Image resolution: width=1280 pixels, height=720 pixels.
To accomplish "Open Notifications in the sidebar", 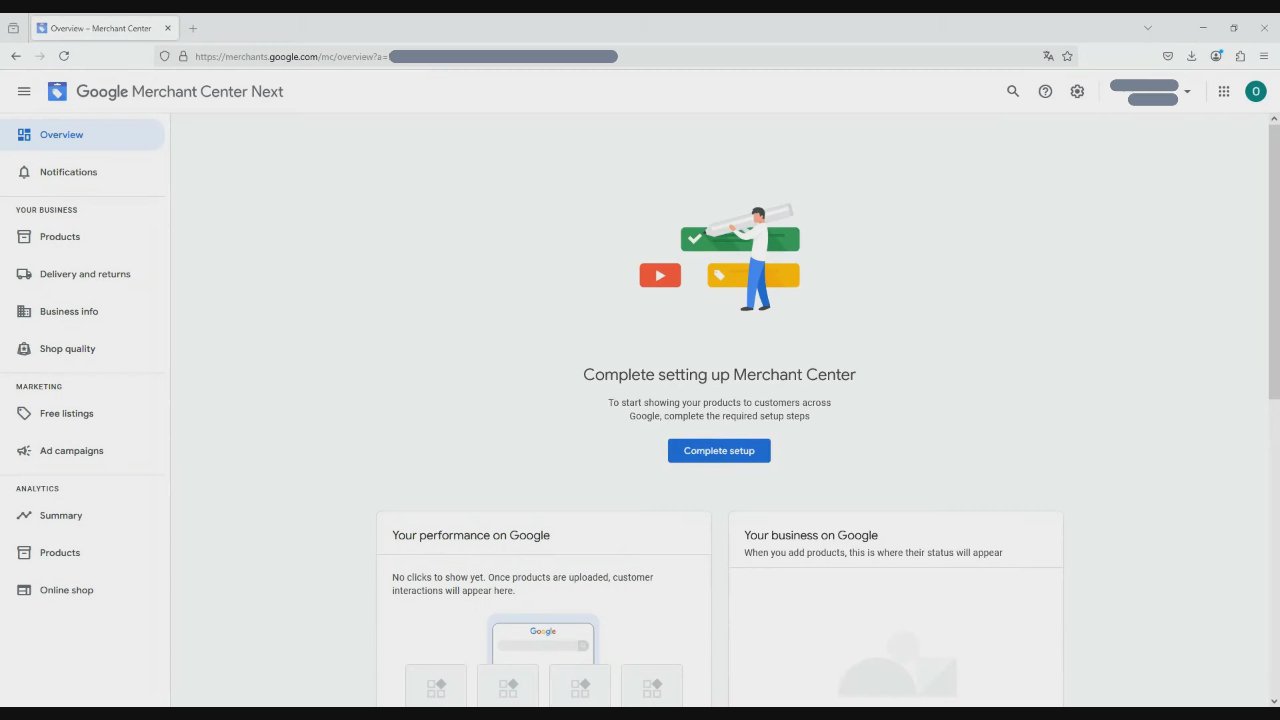I will (x=83, y=172).
